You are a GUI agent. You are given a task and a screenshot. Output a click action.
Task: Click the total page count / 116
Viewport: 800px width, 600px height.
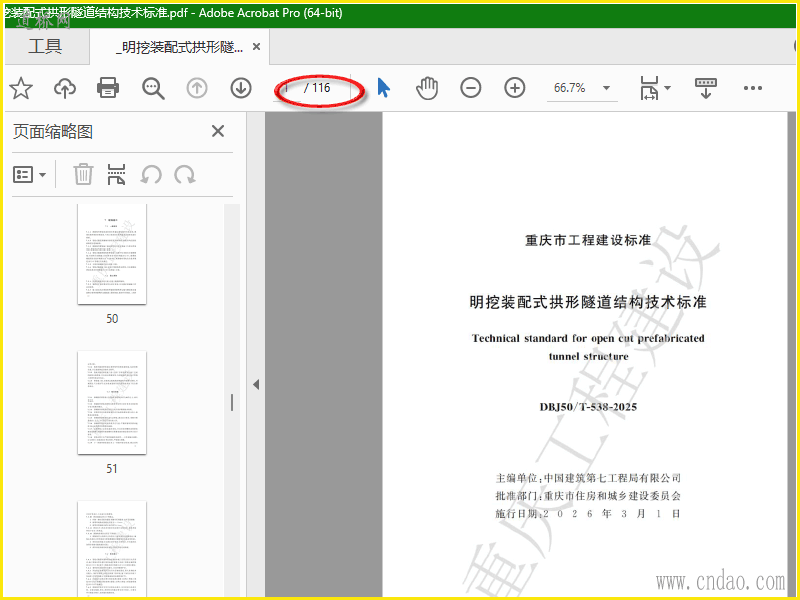[x=317, y=88]
